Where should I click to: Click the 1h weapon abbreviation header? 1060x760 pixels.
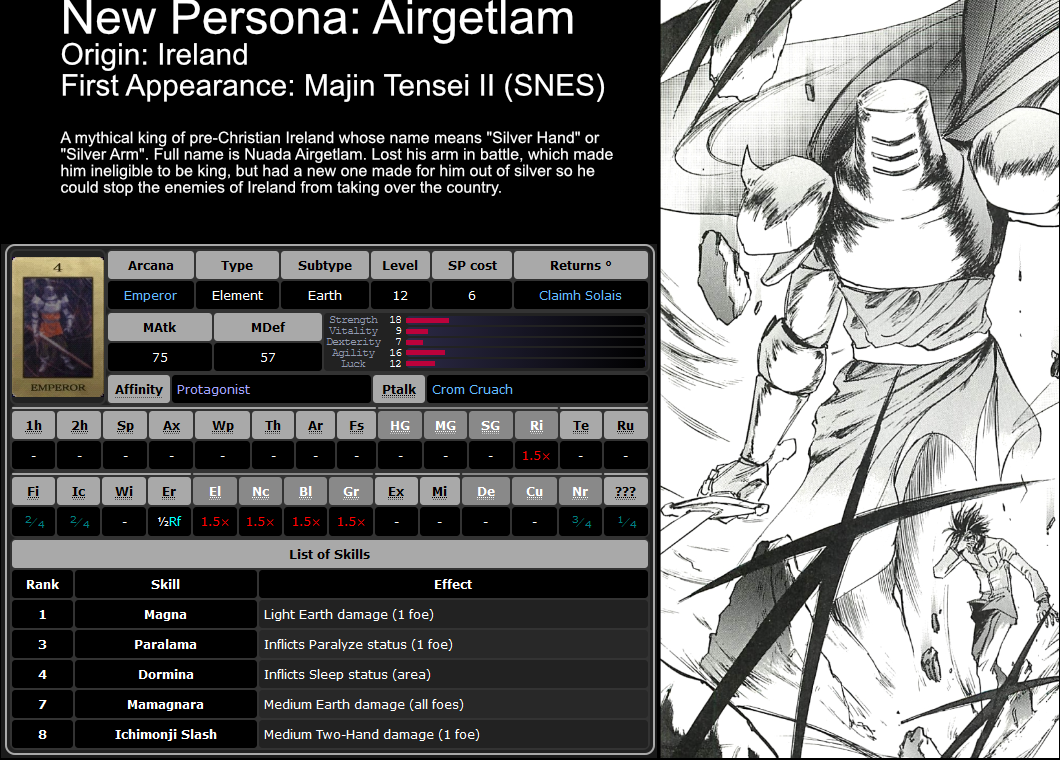point(34,426)
